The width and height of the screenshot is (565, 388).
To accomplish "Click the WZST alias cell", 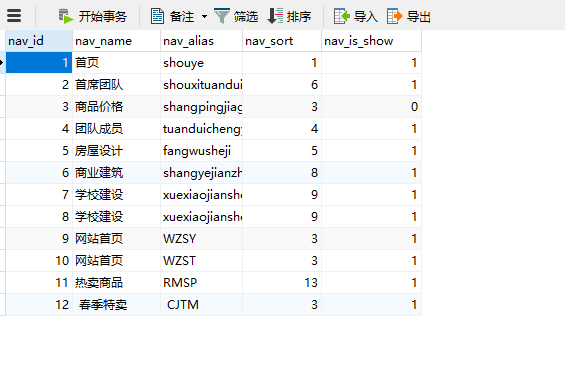I will coord(201,260).
